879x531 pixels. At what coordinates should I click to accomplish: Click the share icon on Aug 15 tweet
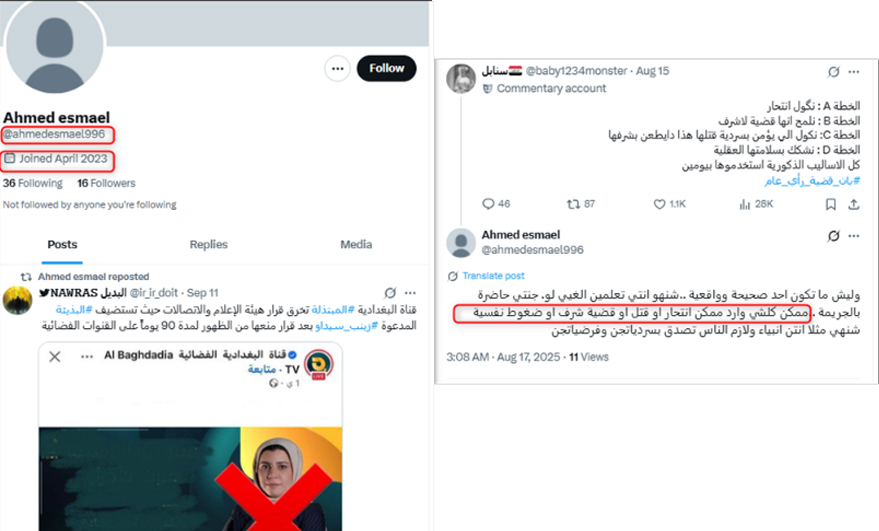pyautogui.click(x=853, y=205)
